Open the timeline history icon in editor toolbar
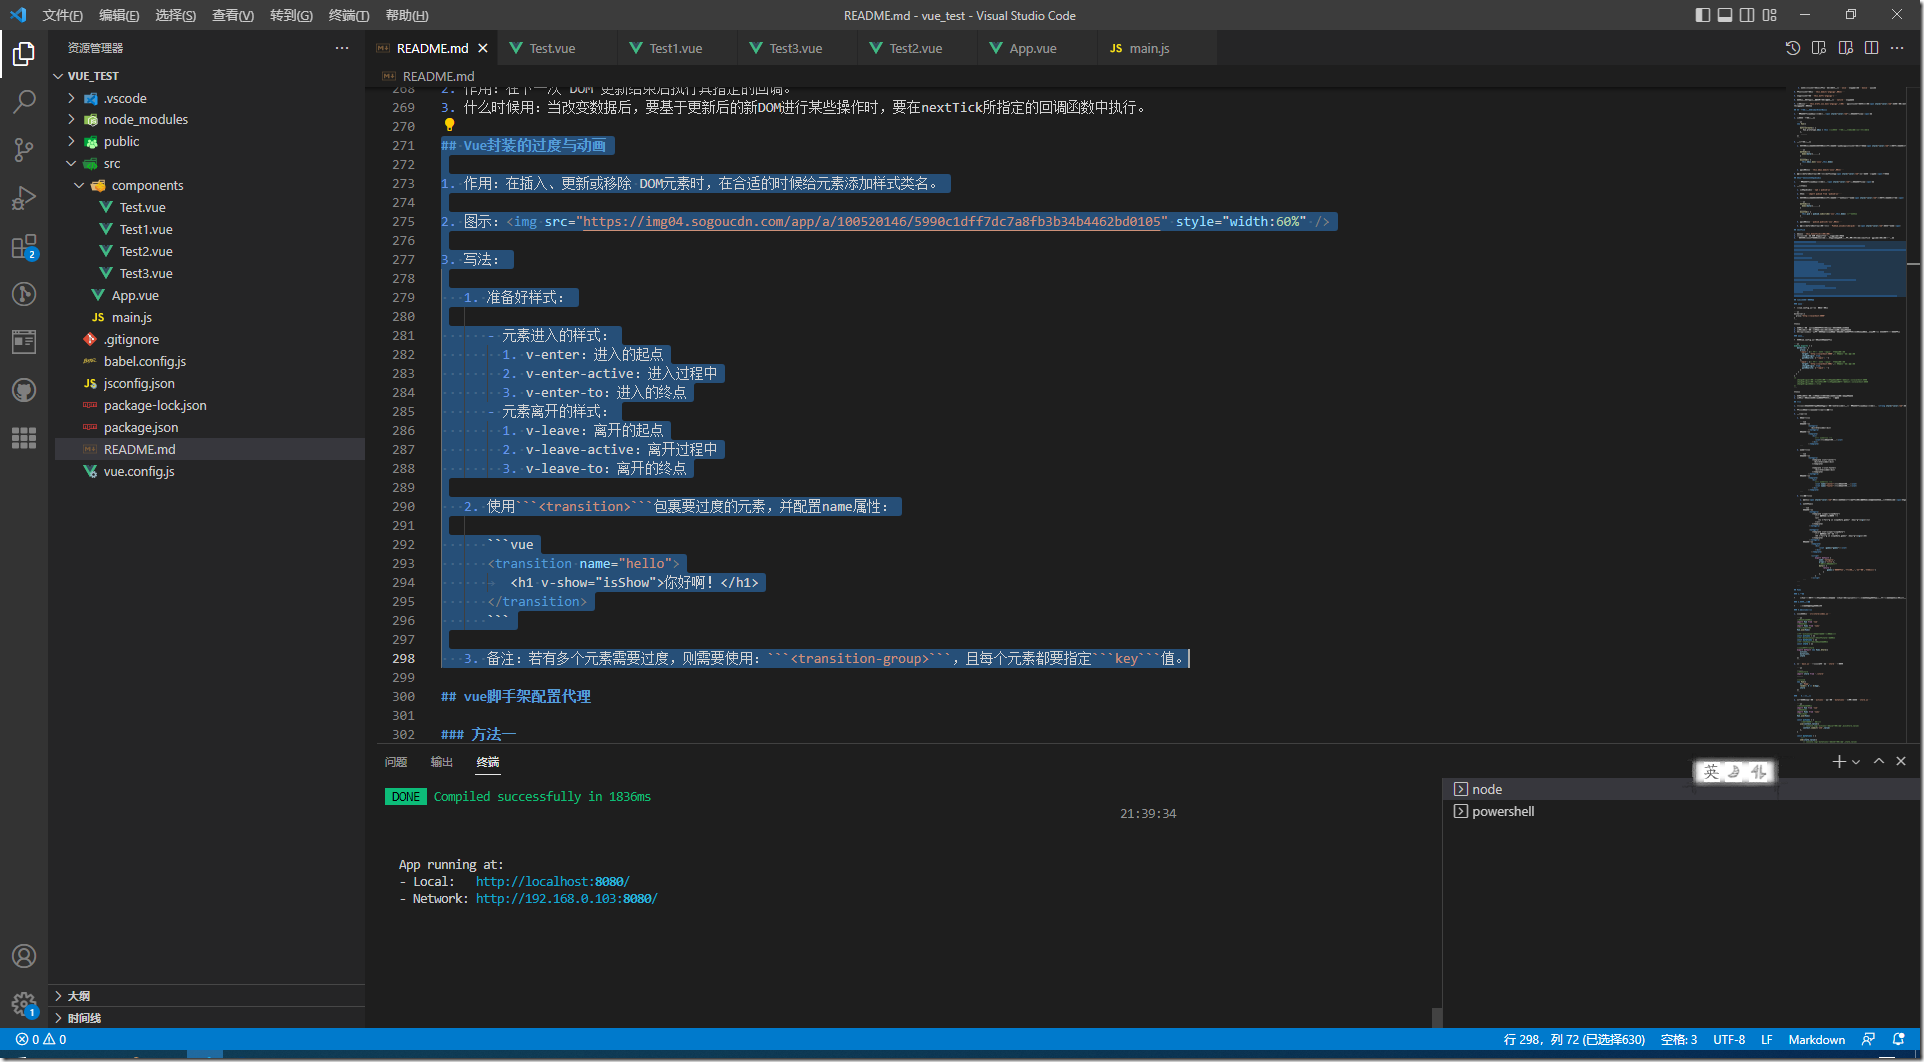1924x1062 pixels. pyautogui.click(x=1793, y=48)
